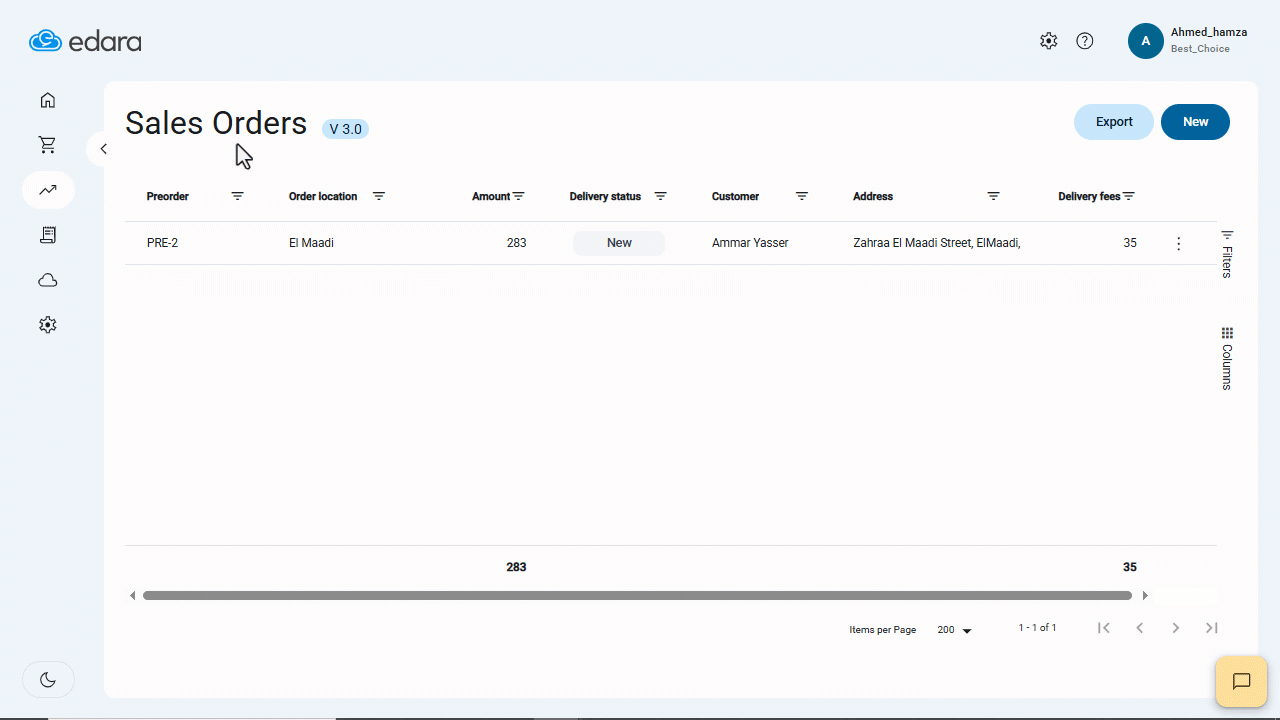Collapse the sidebar with the chevron arrow
Image resolution: width=1280 pixels, height=720 pixels.
tap(103, 149)
